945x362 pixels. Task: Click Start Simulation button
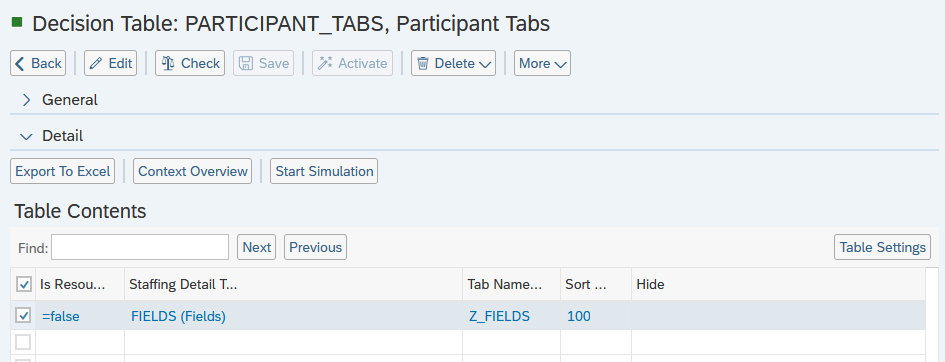(324, 171)
